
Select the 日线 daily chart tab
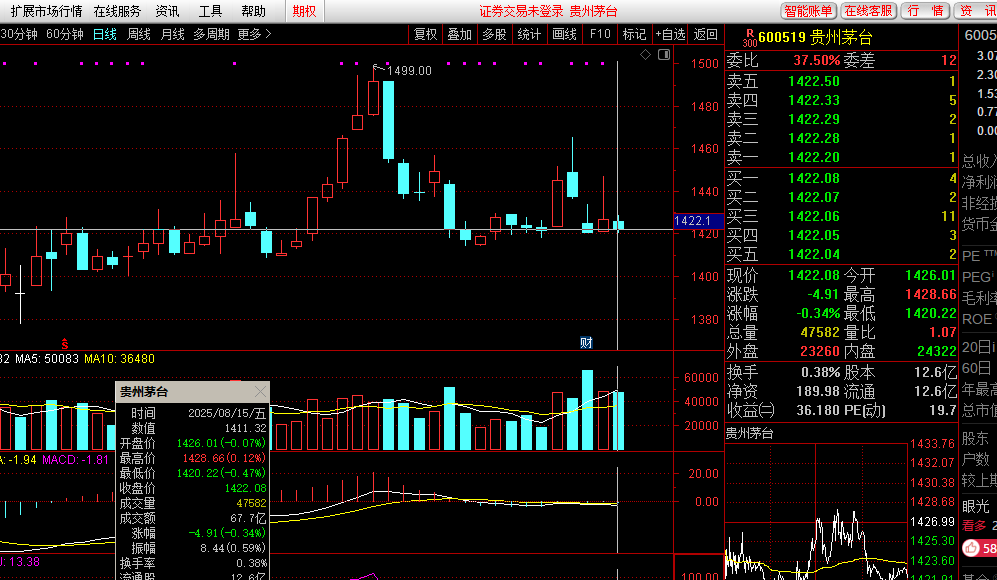(x=105, y=34)
